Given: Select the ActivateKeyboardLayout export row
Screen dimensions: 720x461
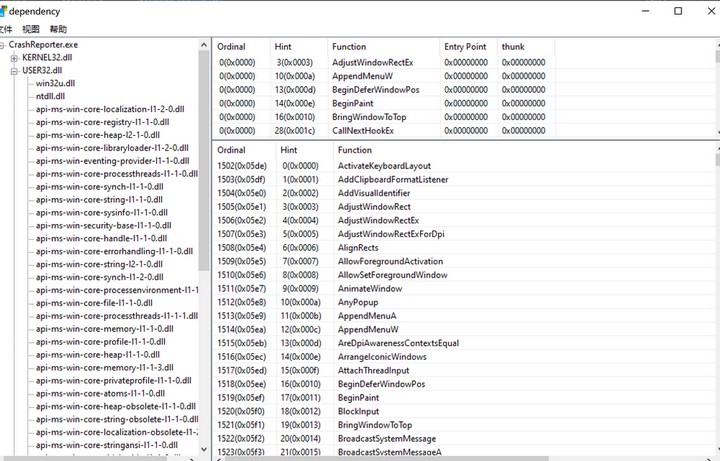Looking at the screenshot, I should pos(384,166).
